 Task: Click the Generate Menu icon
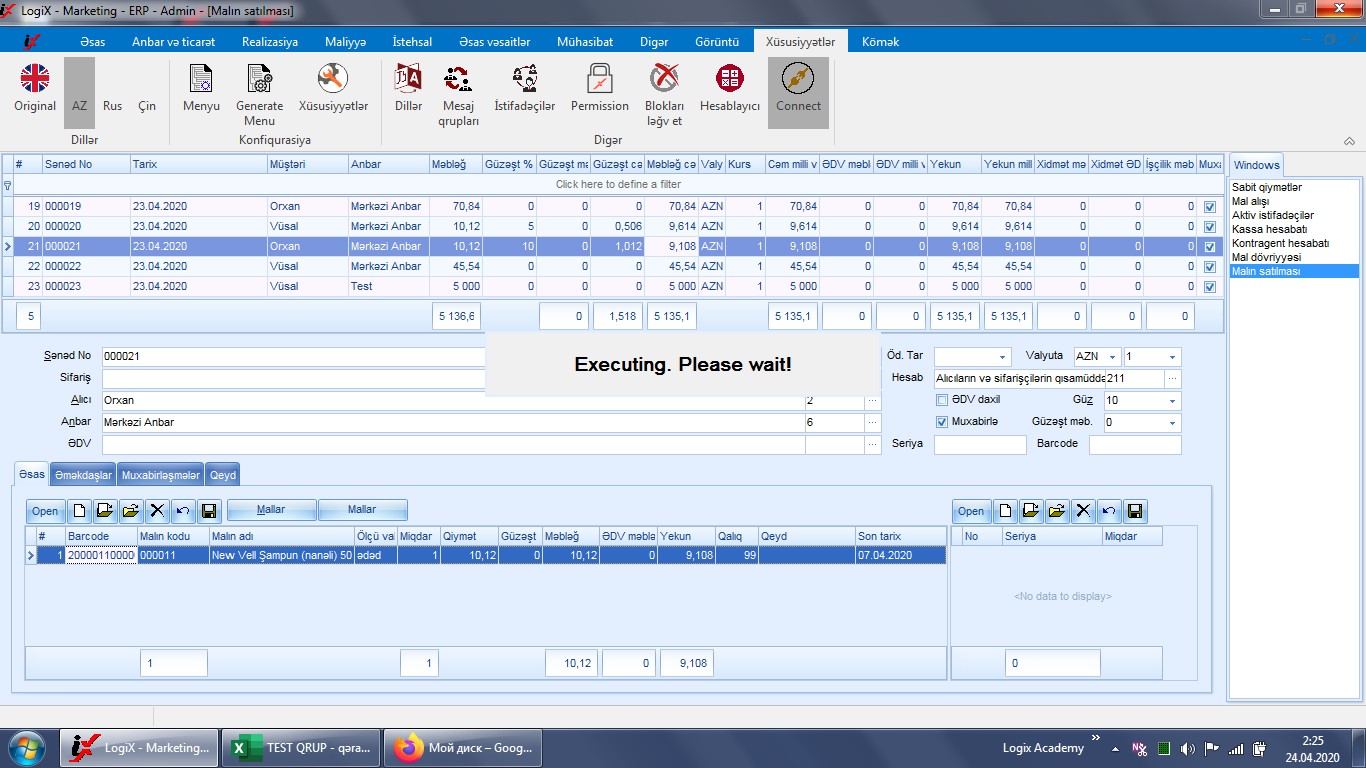(x=259, y=80)
